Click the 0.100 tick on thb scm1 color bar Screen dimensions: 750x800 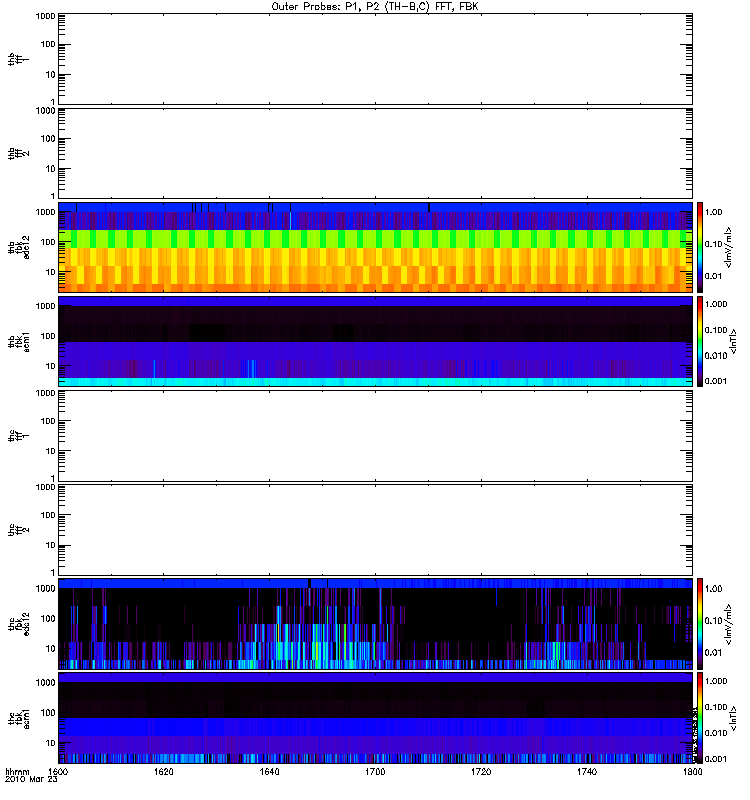pyautogui.click(x=716, y=330)
